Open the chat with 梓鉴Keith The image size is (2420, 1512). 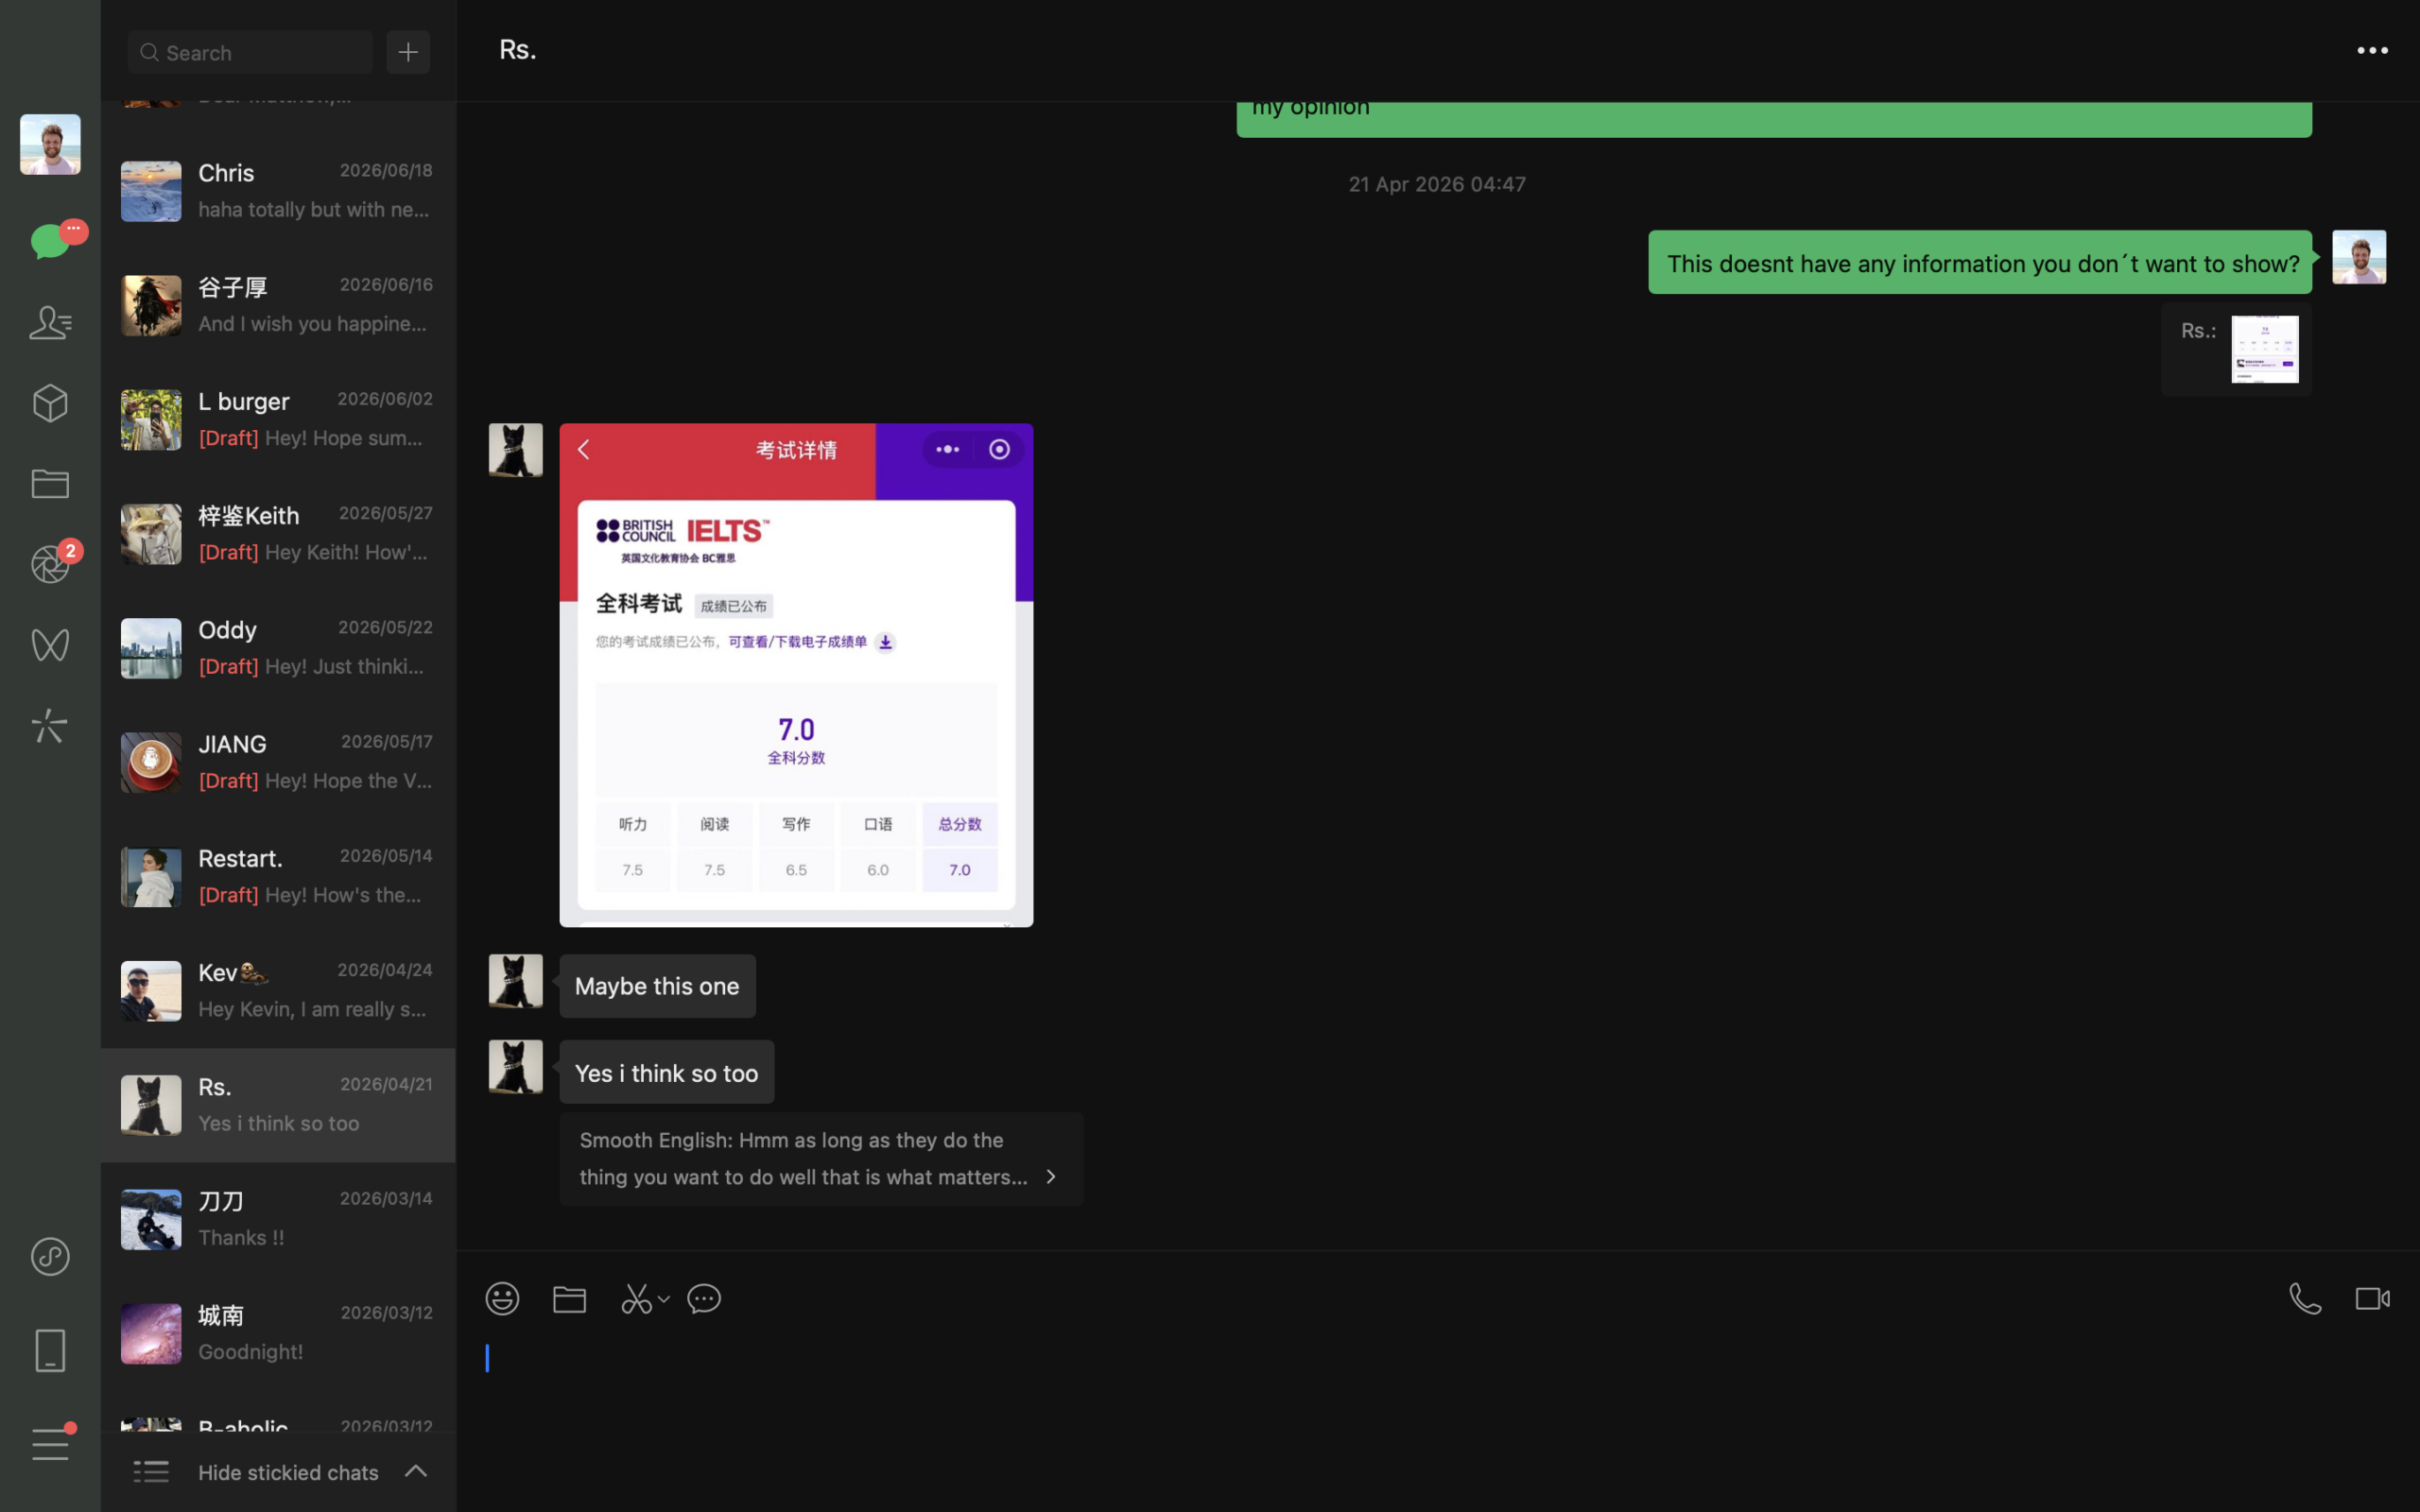[278, 534]
